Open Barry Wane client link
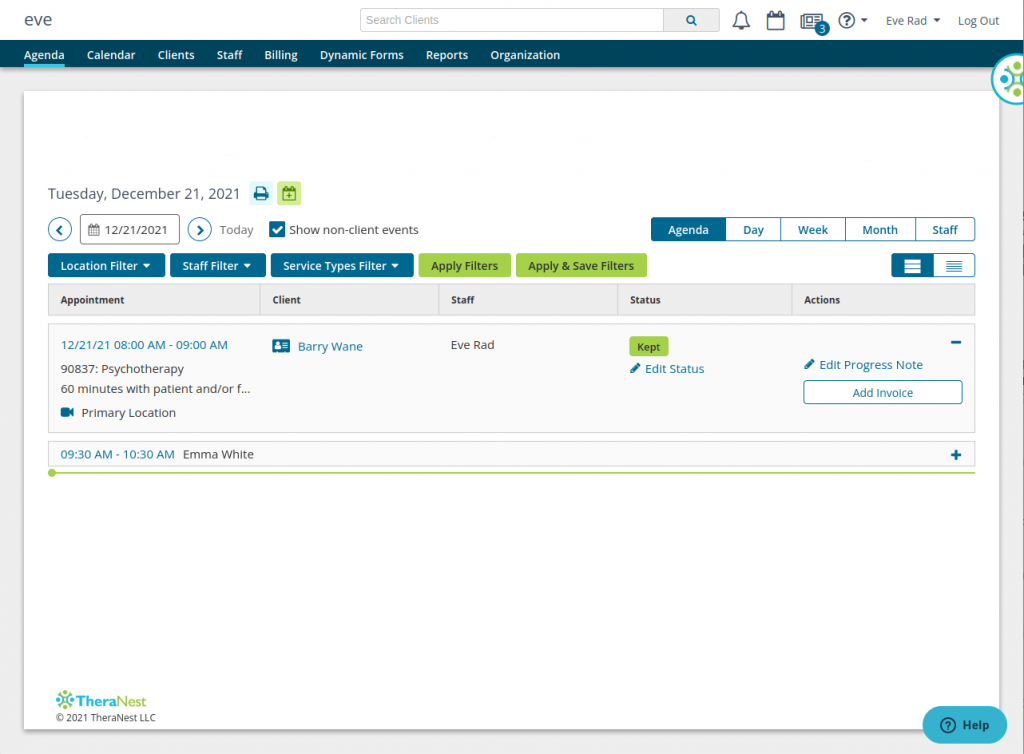 (x=330, y=347)
